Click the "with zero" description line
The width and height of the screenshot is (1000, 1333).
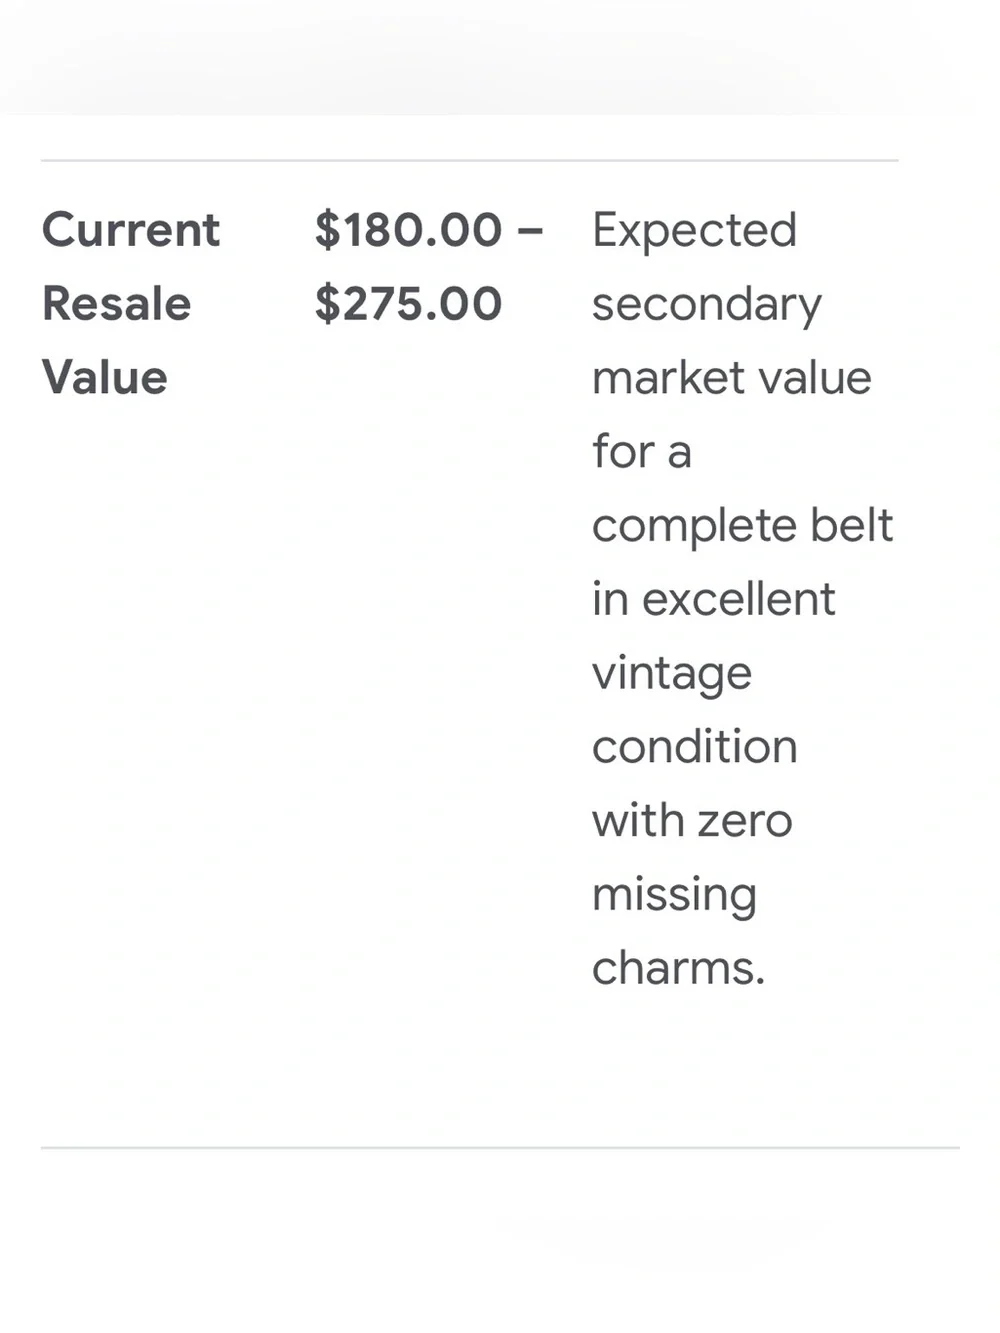point(692,821)
